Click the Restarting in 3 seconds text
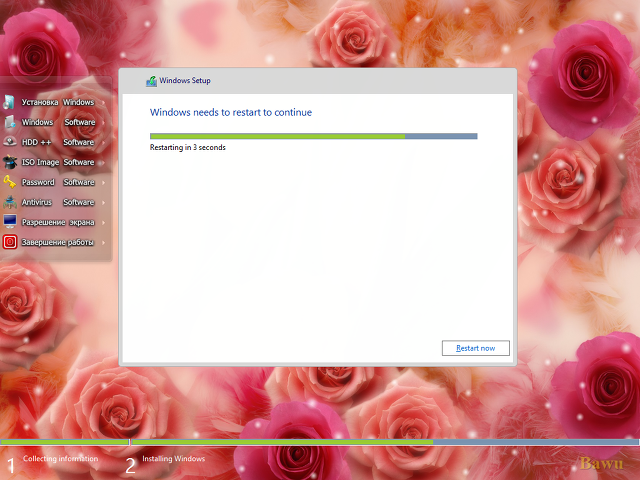Image resolution: width=640 pixels, height=480 pixels. (x=187, y=147)
